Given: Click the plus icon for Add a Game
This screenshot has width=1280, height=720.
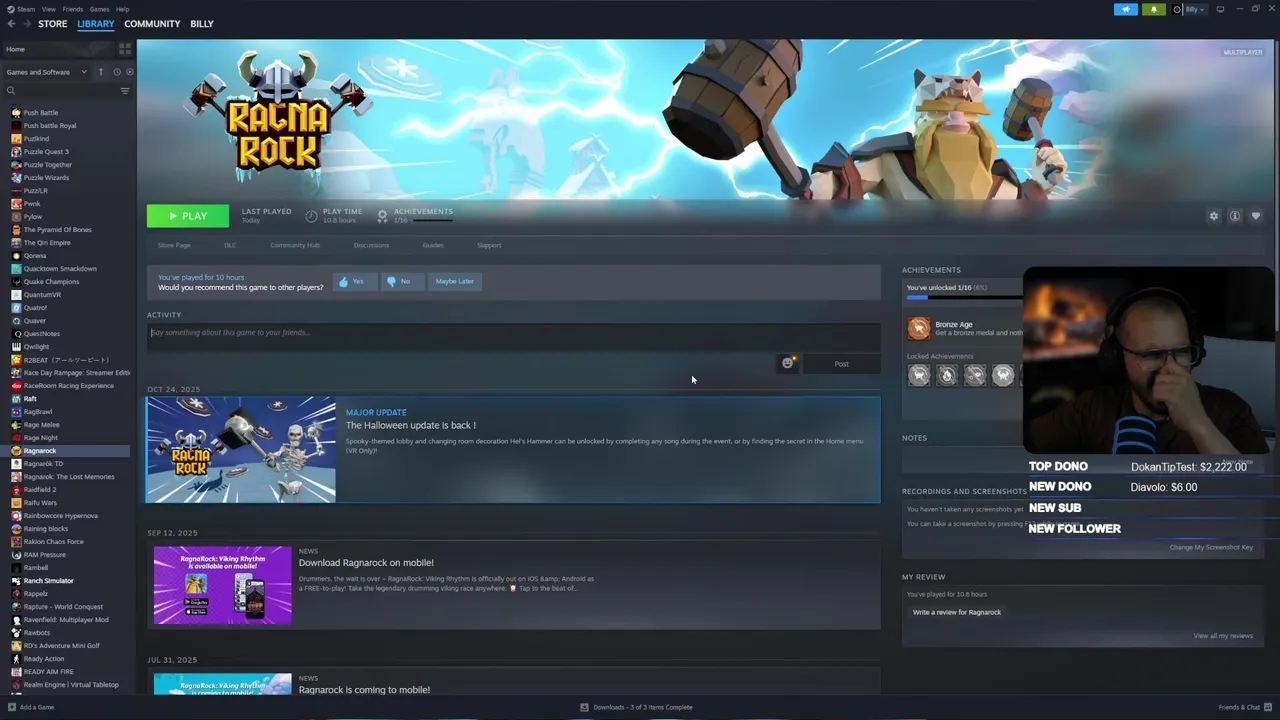Looking at the screenshot, I should click(11, 707).
